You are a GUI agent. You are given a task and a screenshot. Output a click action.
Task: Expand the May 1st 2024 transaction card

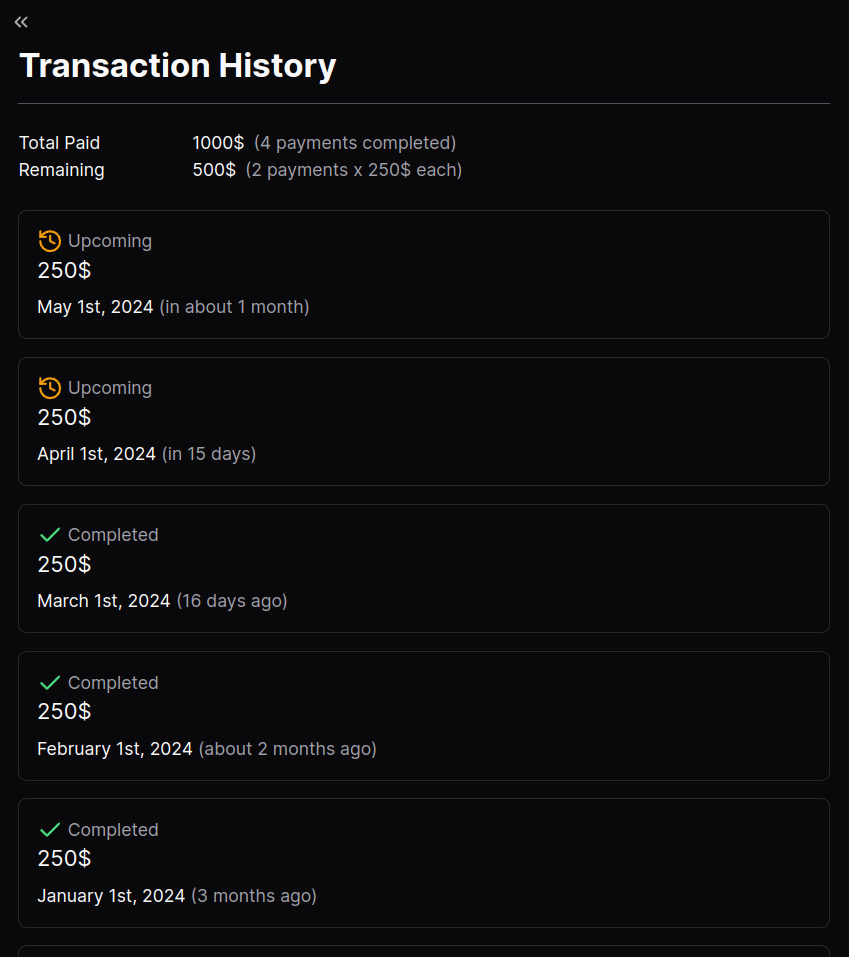click(x=423, y=274)
